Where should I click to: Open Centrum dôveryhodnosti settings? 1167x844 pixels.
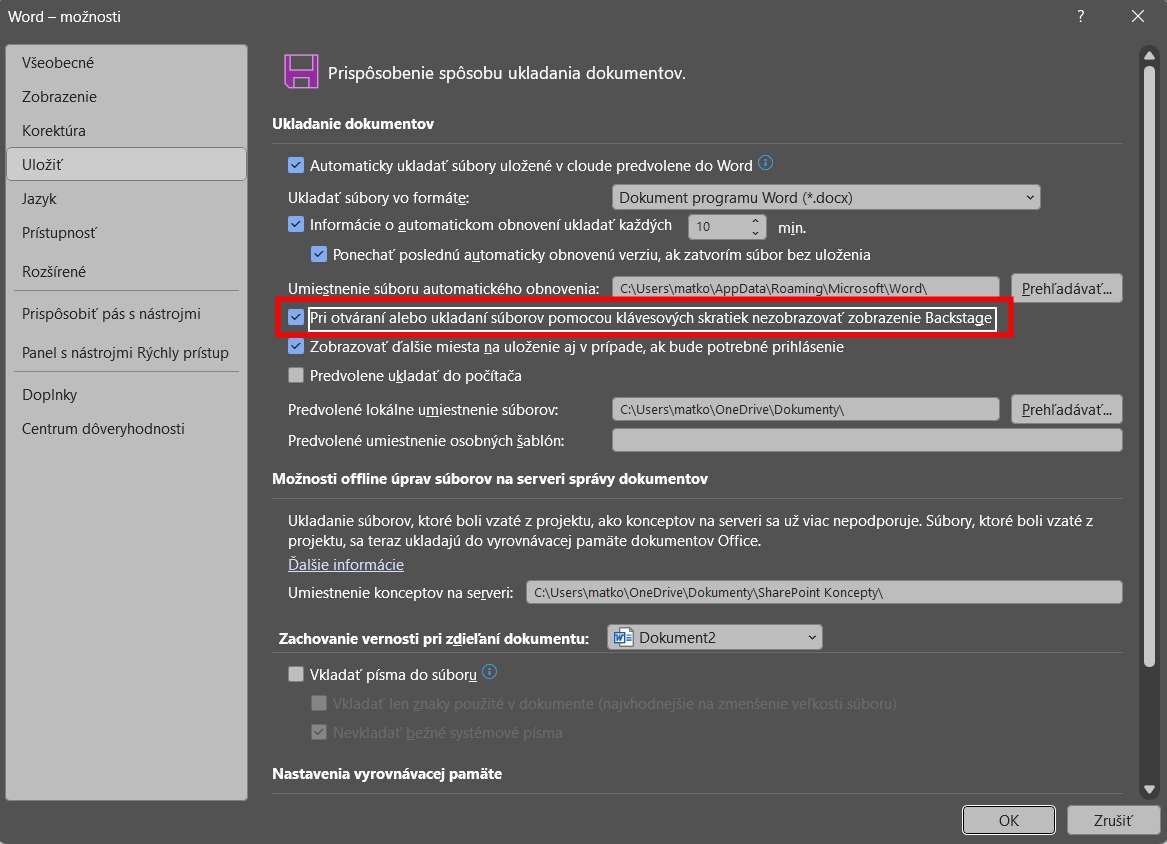point(127,429)
